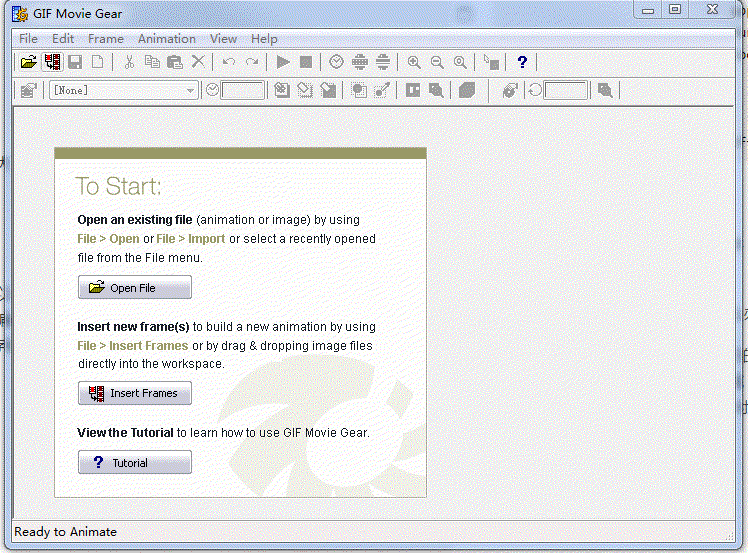The width and height of the screenshot is (748, 553).
Task: Open the File menu
Action: click(28, 39)
